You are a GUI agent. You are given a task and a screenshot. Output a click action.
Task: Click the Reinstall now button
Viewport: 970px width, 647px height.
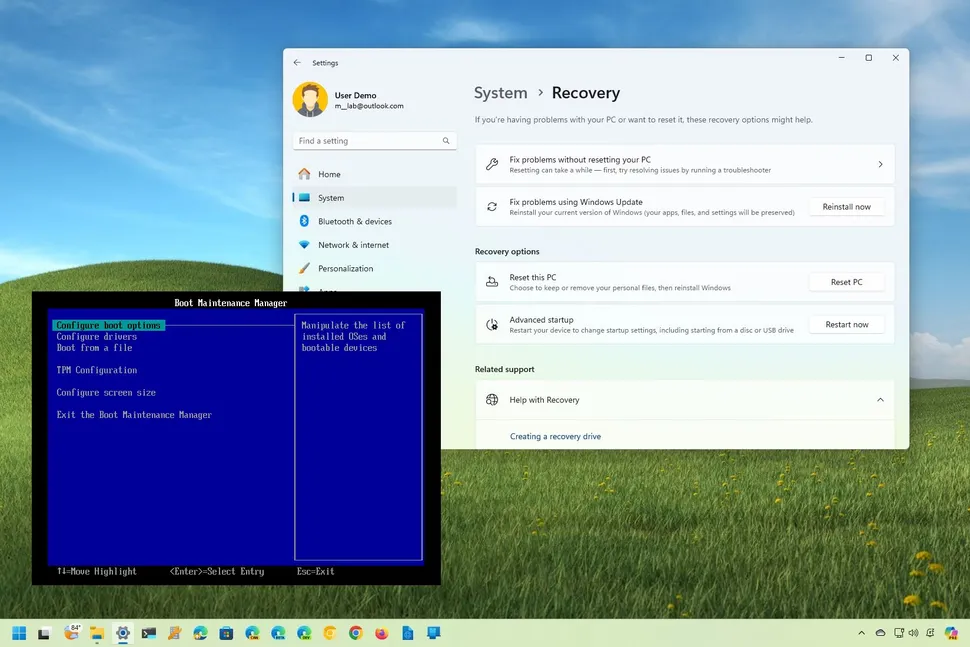(846, 207)
